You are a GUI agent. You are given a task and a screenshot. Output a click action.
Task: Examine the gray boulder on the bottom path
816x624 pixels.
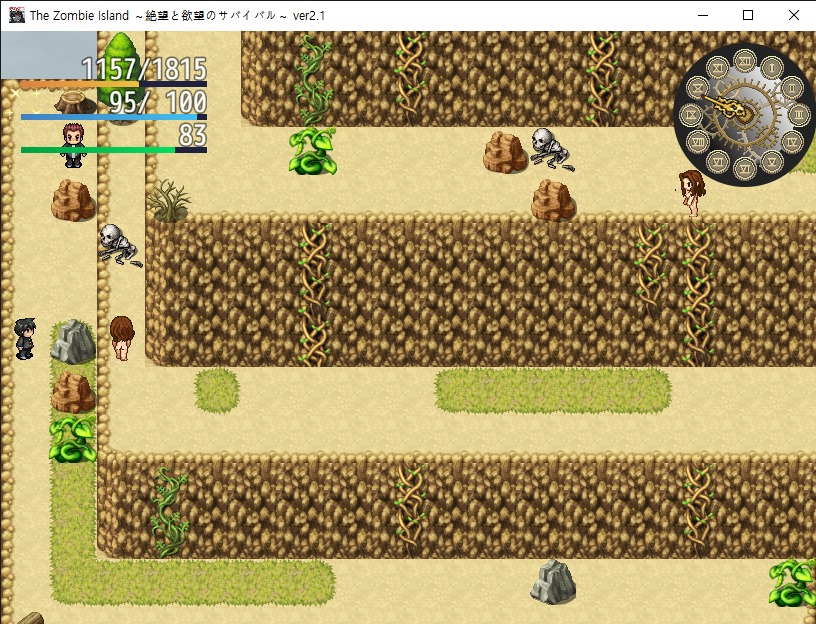tap(553, 582)
